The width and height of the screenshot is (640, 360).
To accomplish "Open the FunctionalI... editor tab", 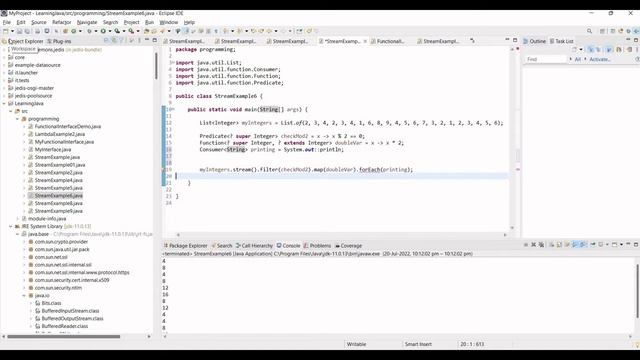I will [x=387, y=41].
